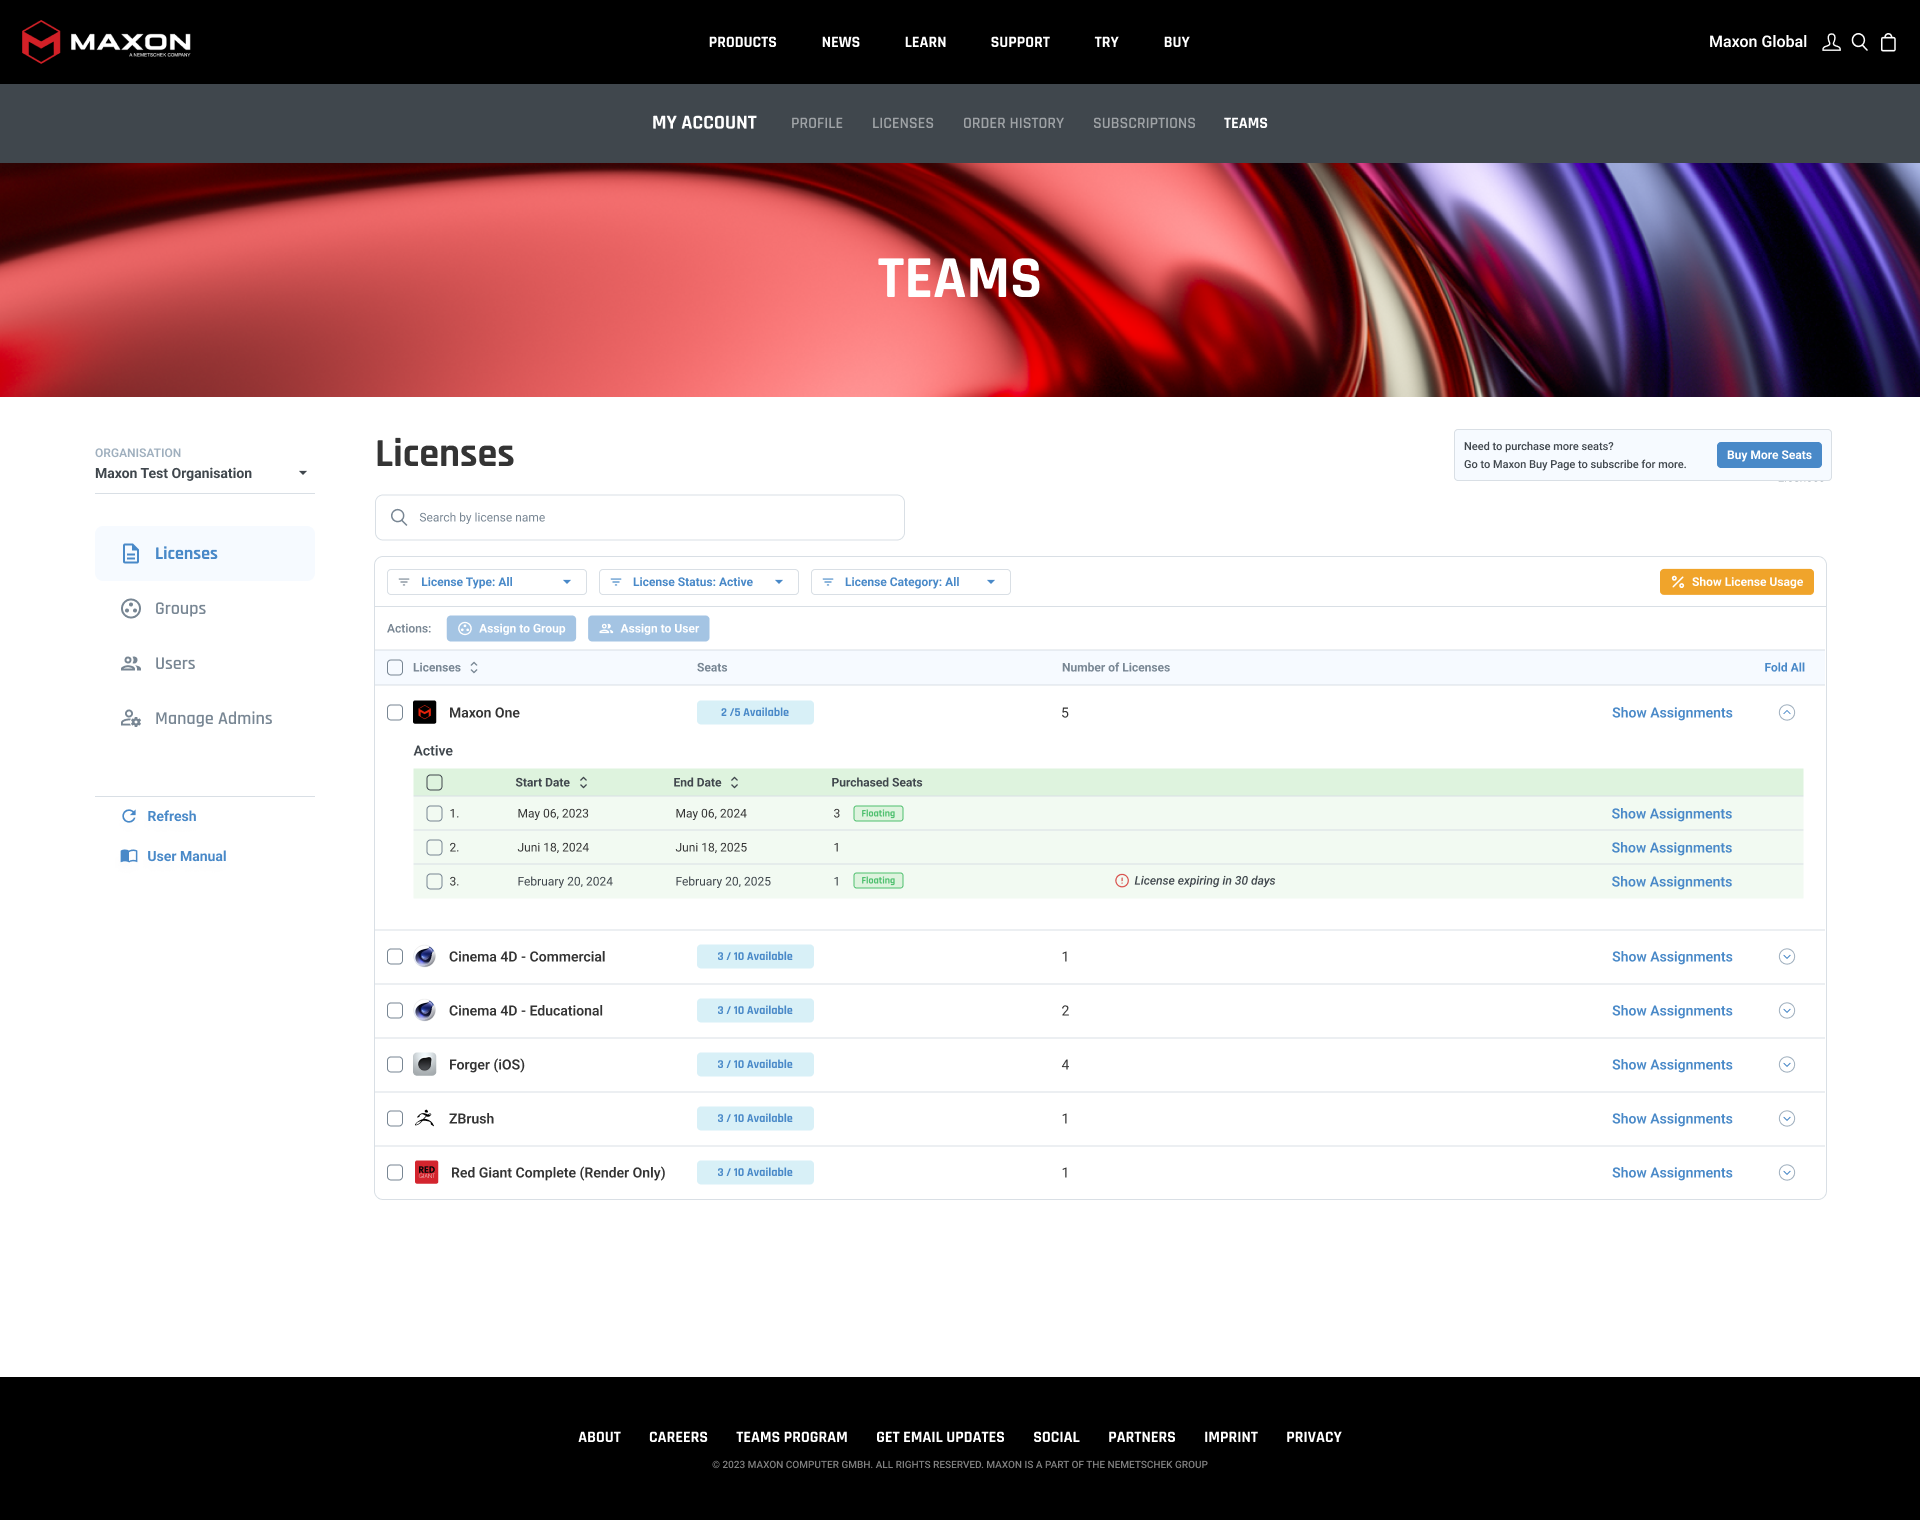Click the license expiring warning icon
Image resolution: width=1920 pixels, height=1520 pixels.
click(1122, 881)
